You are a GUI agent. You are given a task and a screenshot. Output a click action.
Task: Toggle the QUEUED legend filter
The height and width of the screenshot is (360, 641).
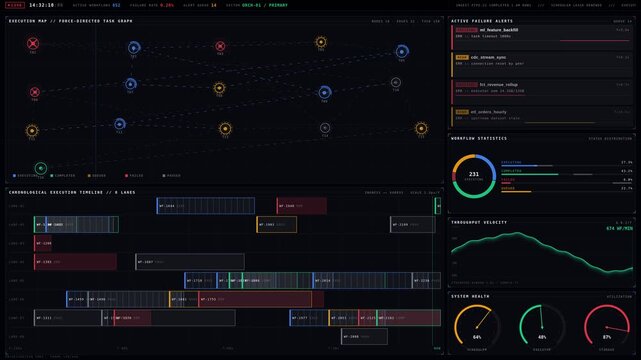[x=97, y=176]
